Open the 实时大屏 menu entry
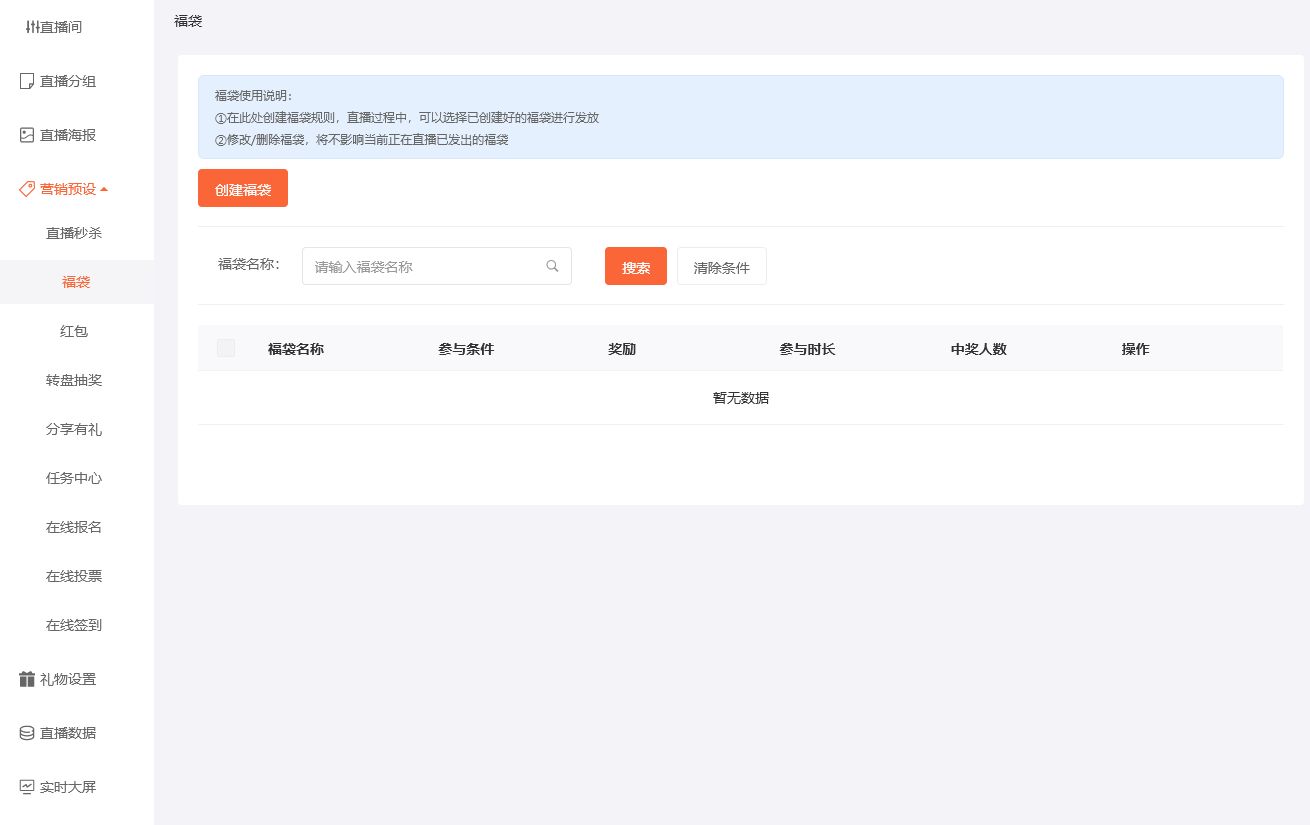The image size is (1310, 825). coord(68,787)
